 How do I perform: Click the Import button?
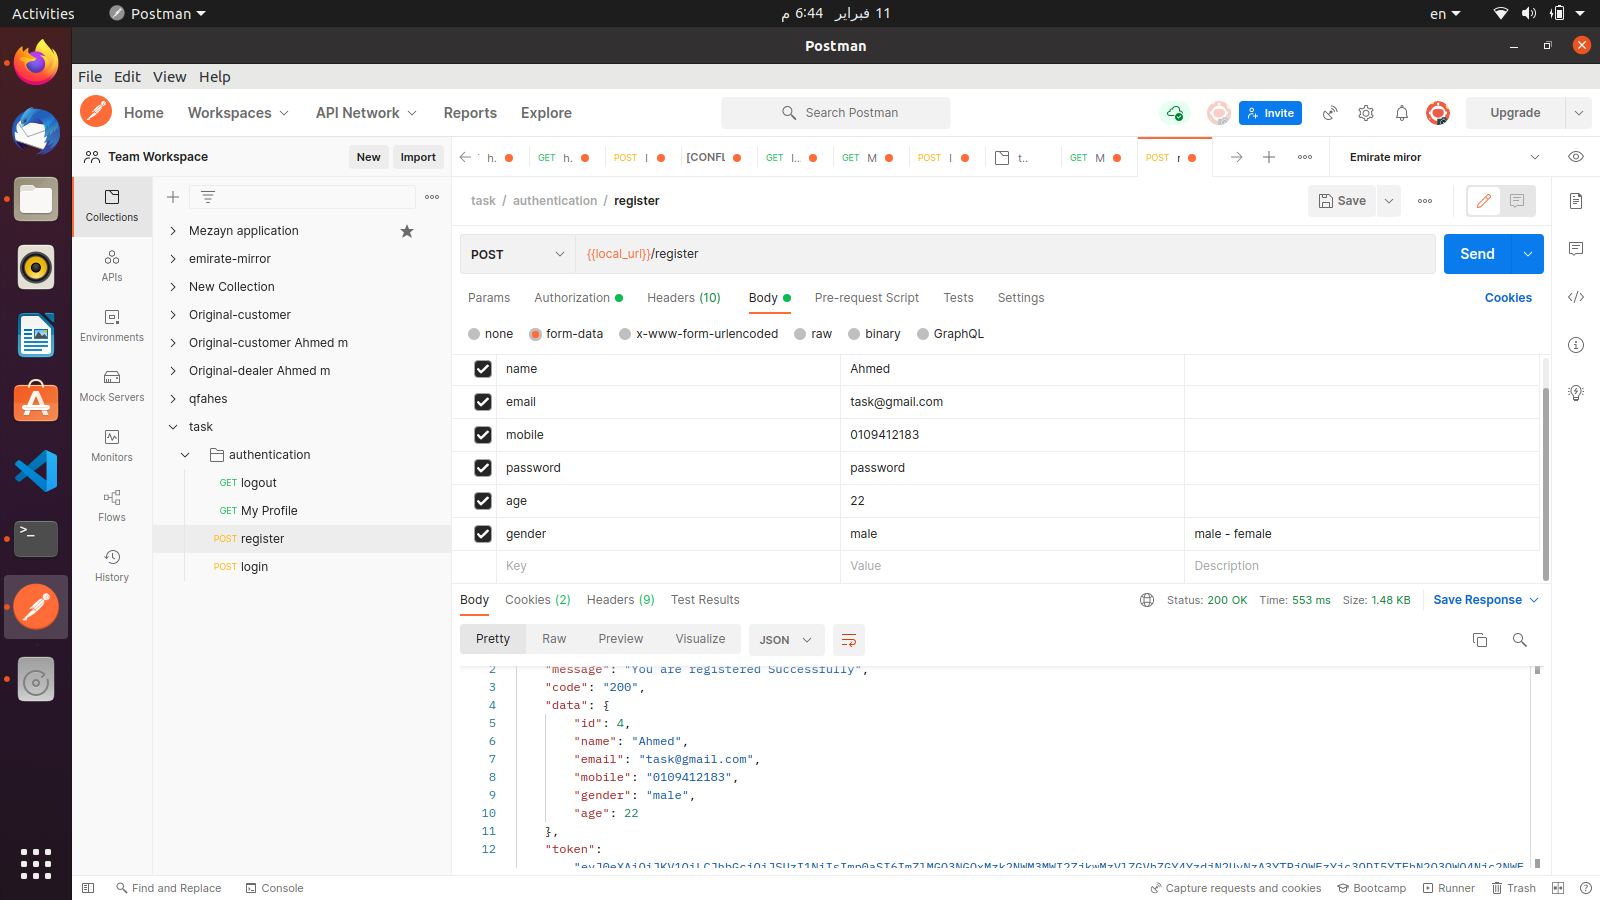click(418, 157)
